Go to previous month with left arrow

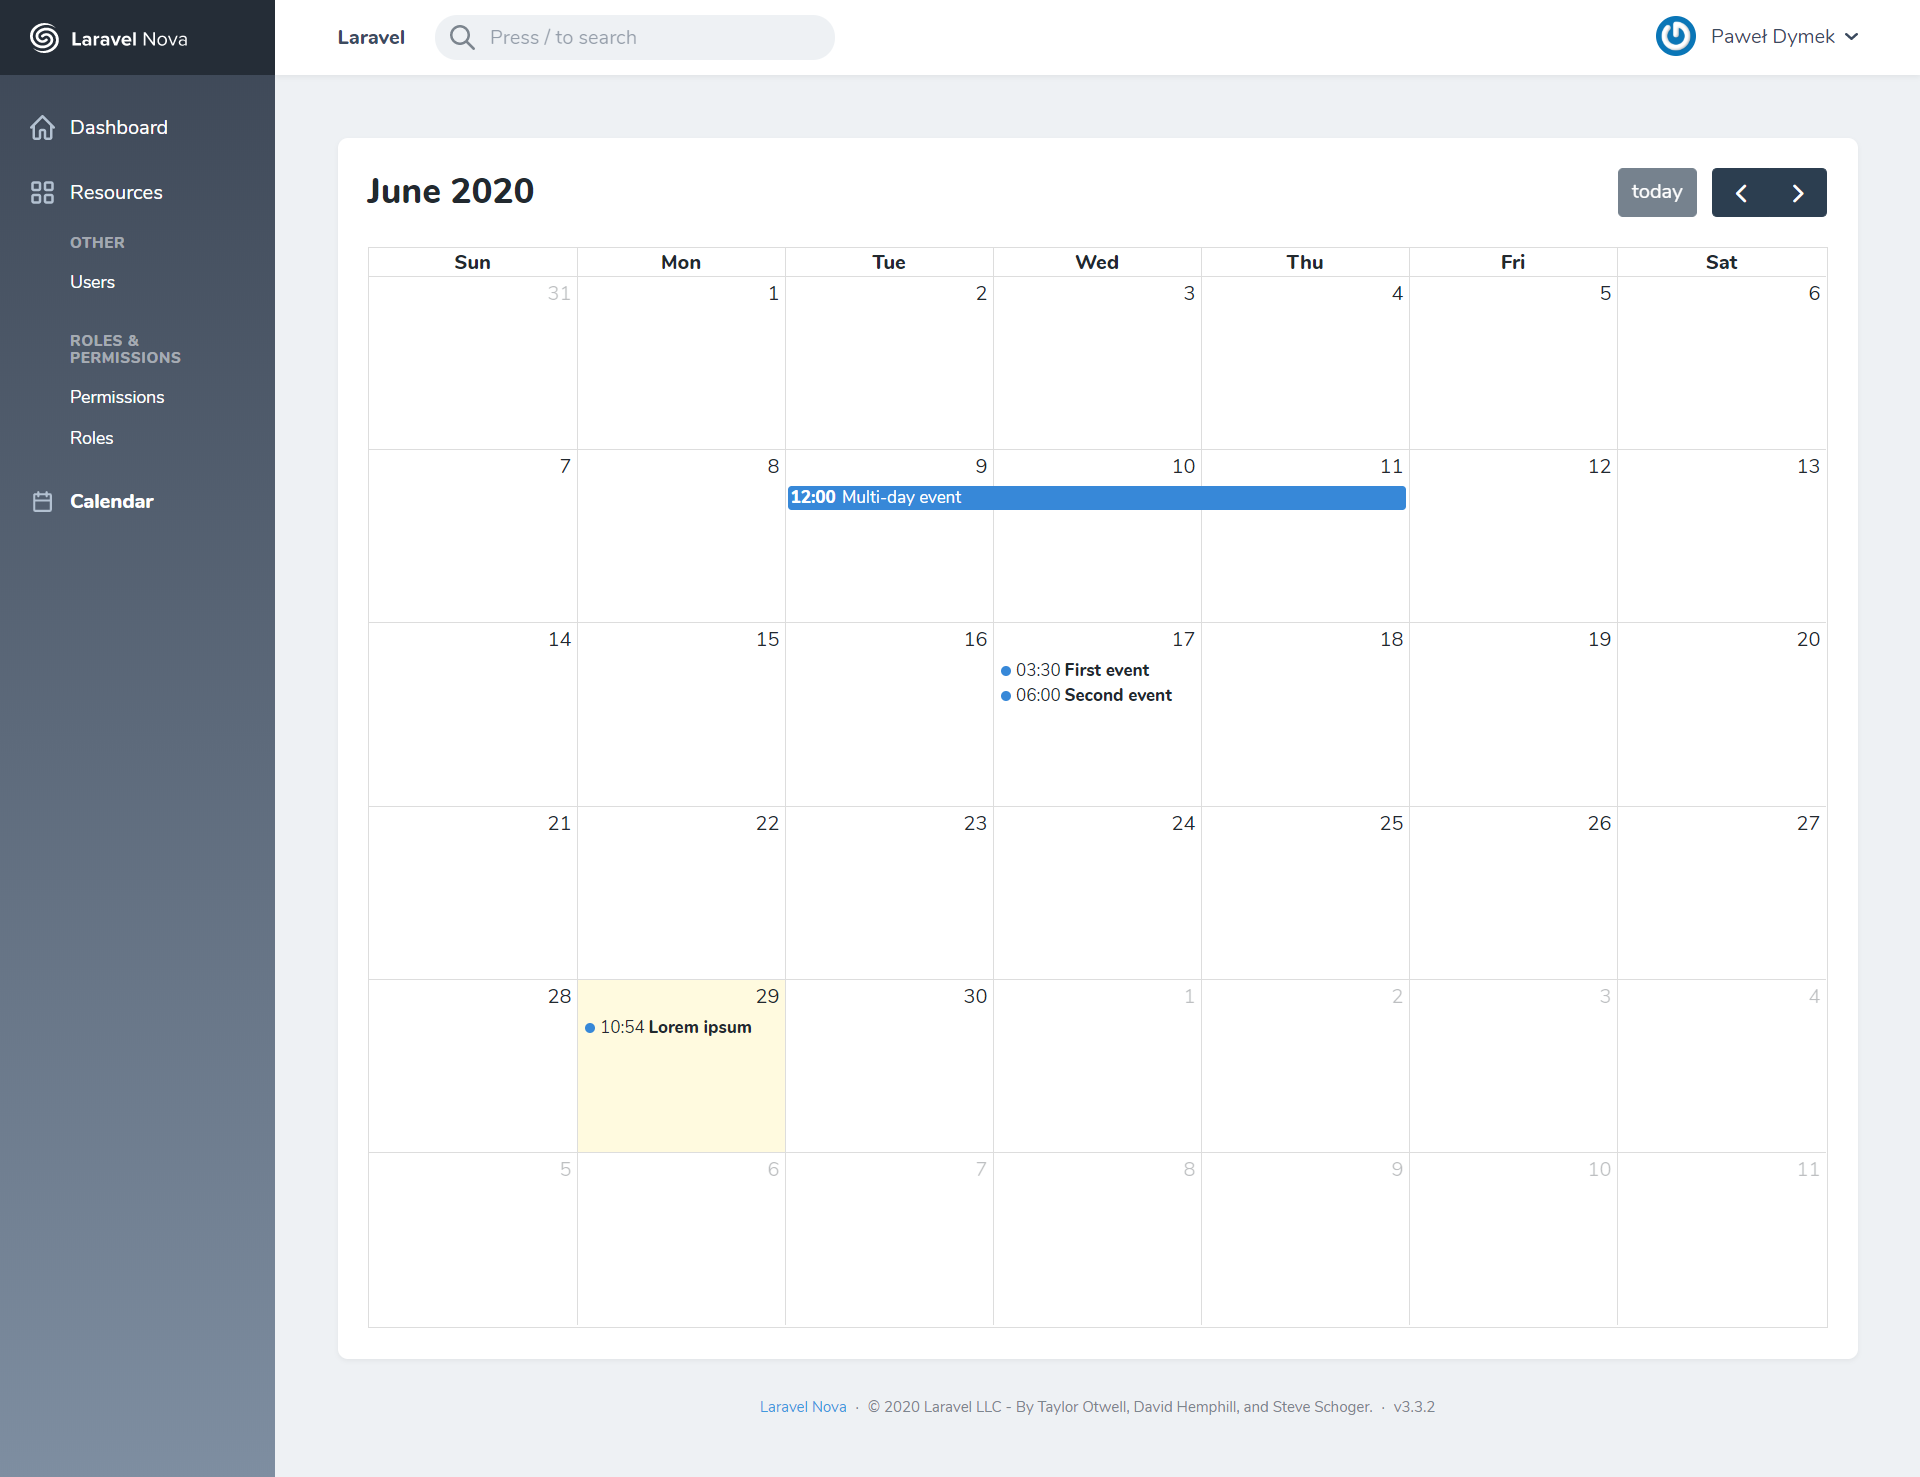(1741, 193)
